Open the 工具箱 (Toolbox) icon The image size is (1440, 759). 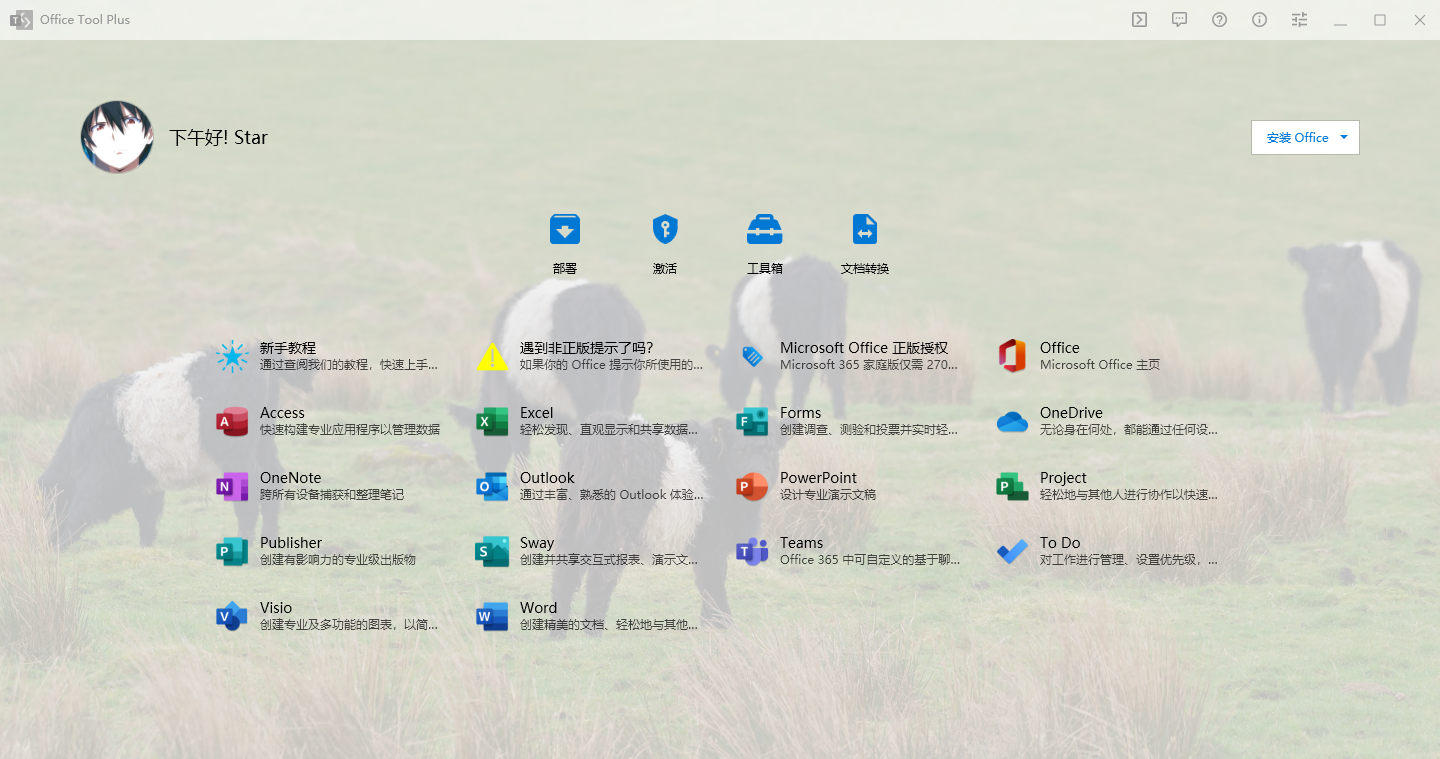click(765, 230)
